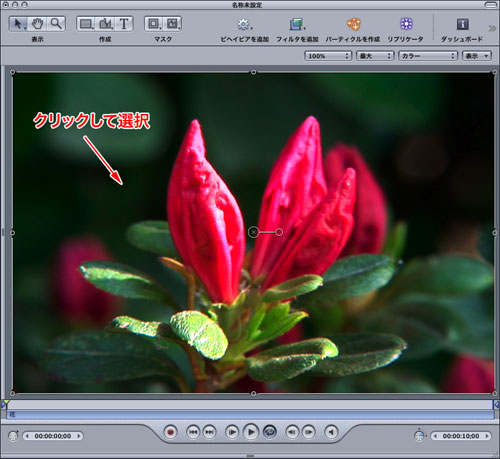This screenshot has height=459, width=500.
Task: Open the 表示 view options dropdown
Action: [477, 56]
